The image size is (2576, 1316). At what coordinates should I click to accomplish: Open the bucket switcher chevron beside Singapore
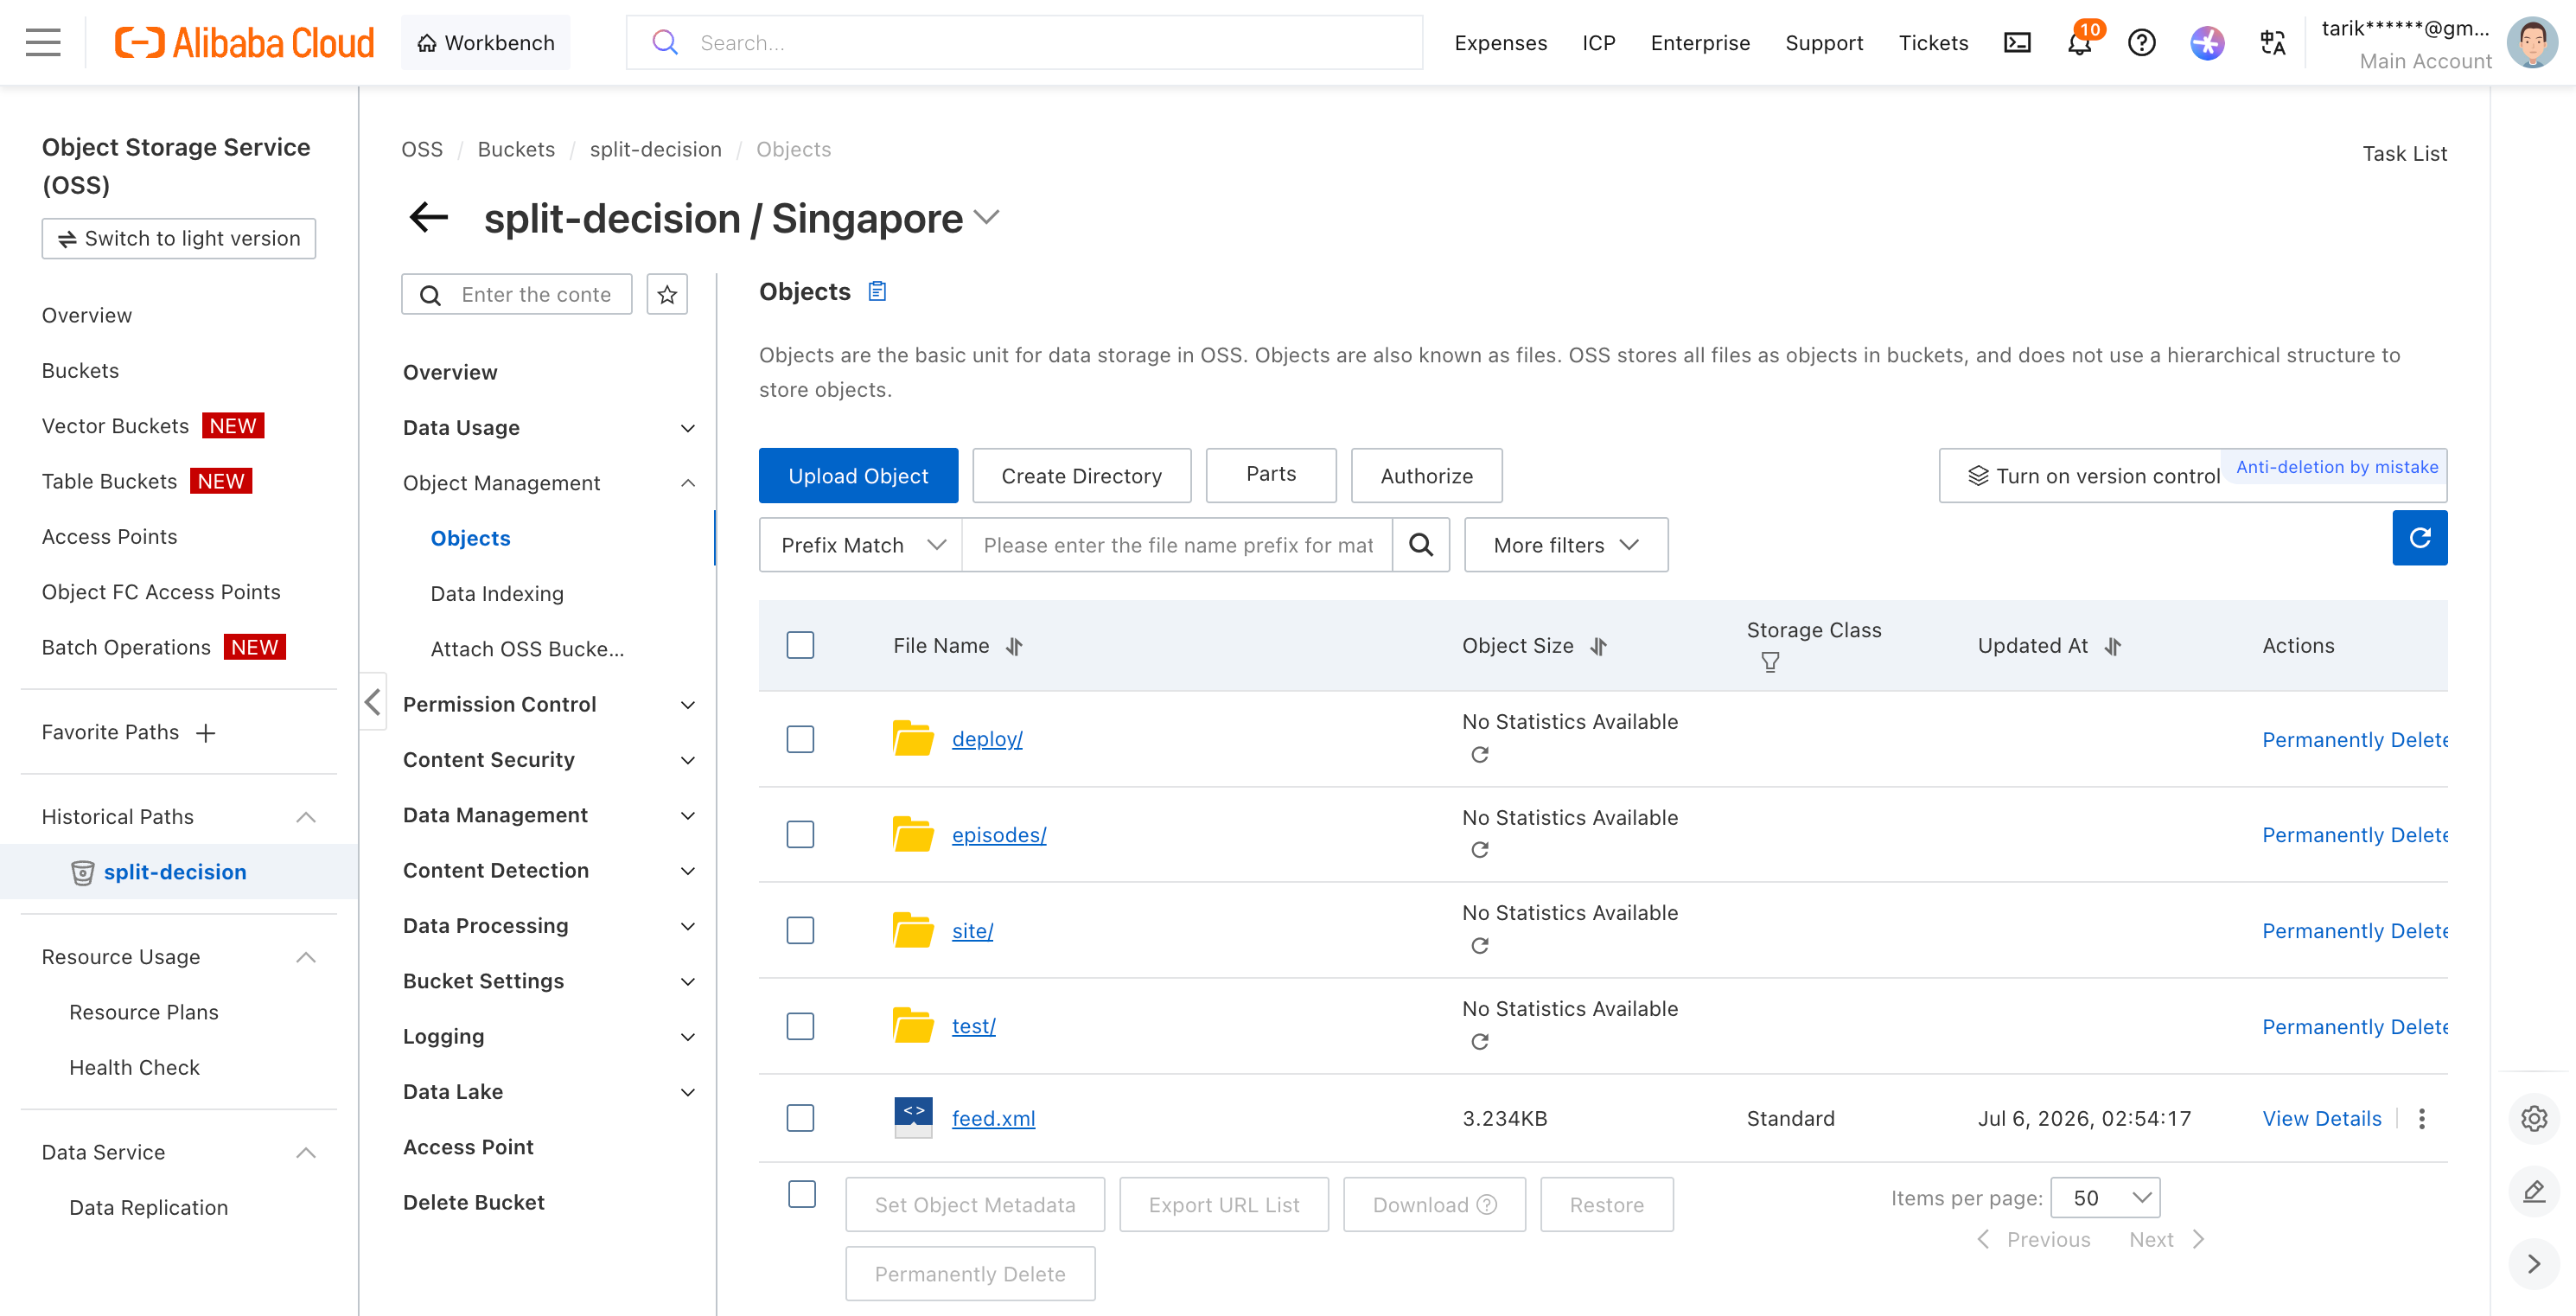tap(986, 218)
